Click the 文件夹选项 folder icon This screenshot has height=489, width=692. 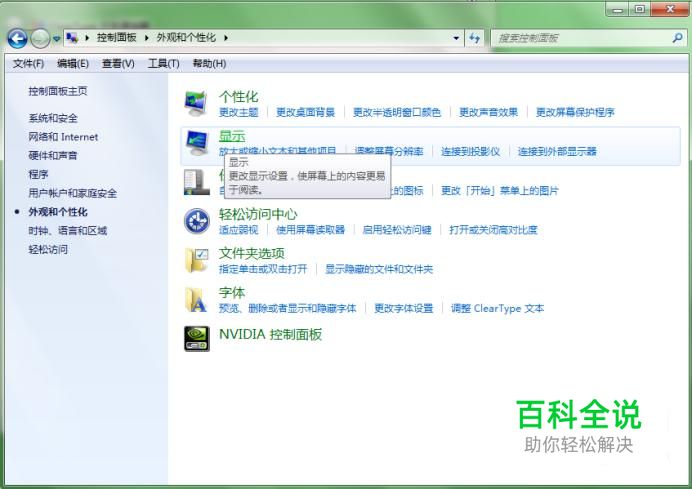tap(197, 260)
